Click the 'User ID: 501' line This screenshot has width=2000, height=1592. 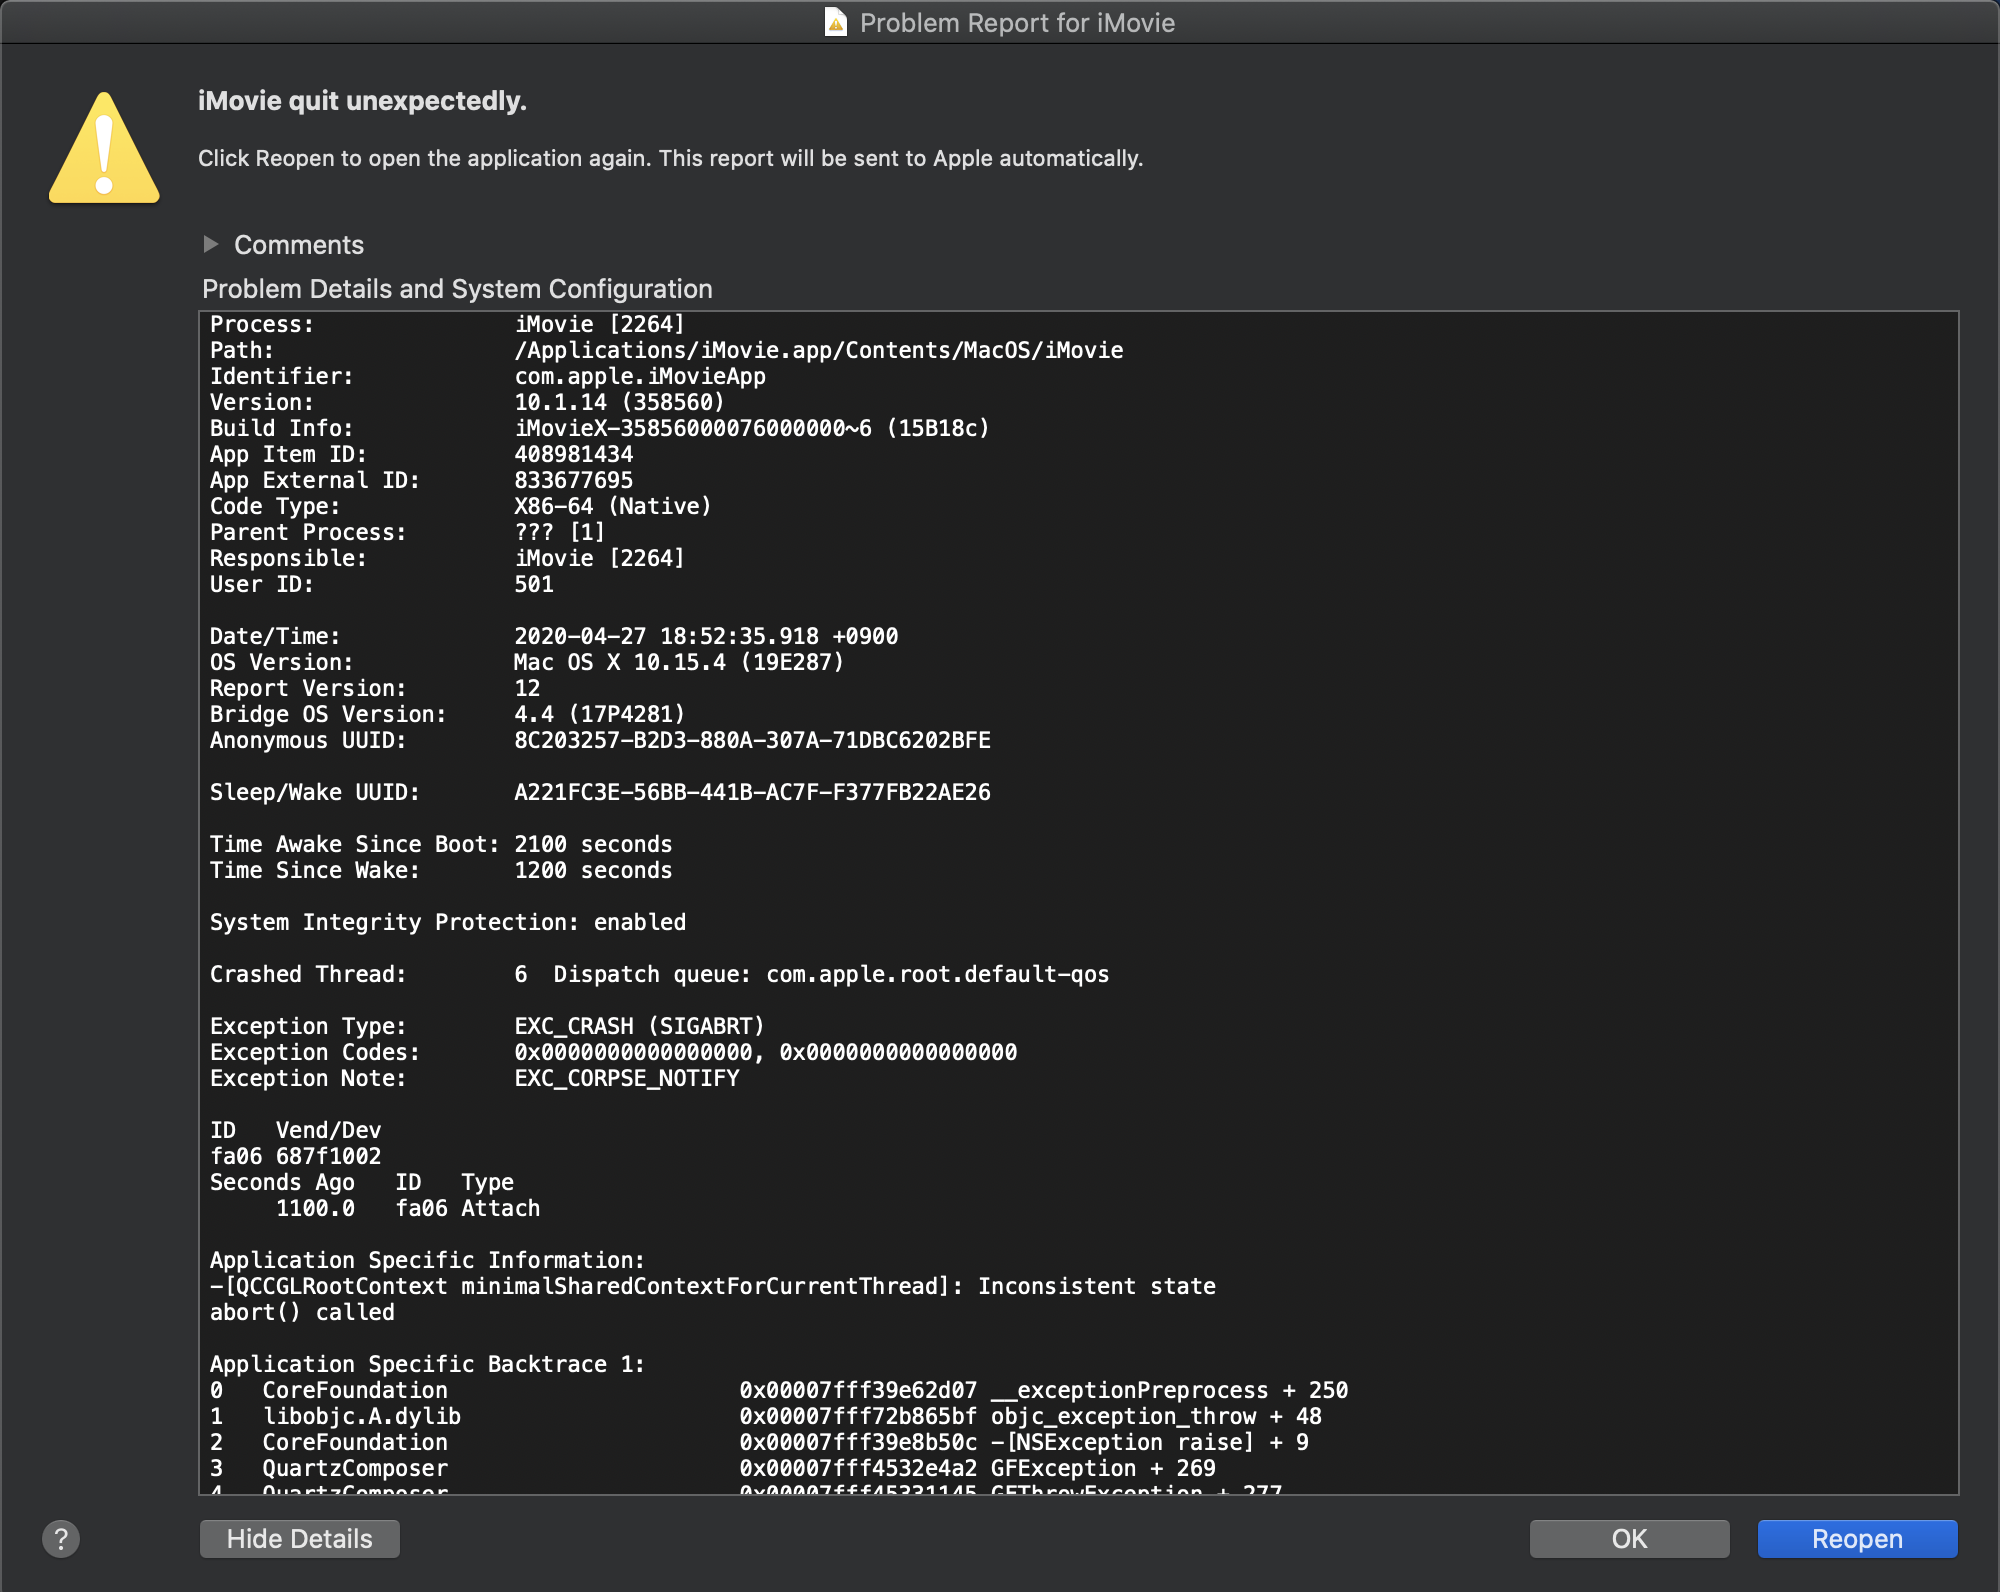[x=382, y=584]
